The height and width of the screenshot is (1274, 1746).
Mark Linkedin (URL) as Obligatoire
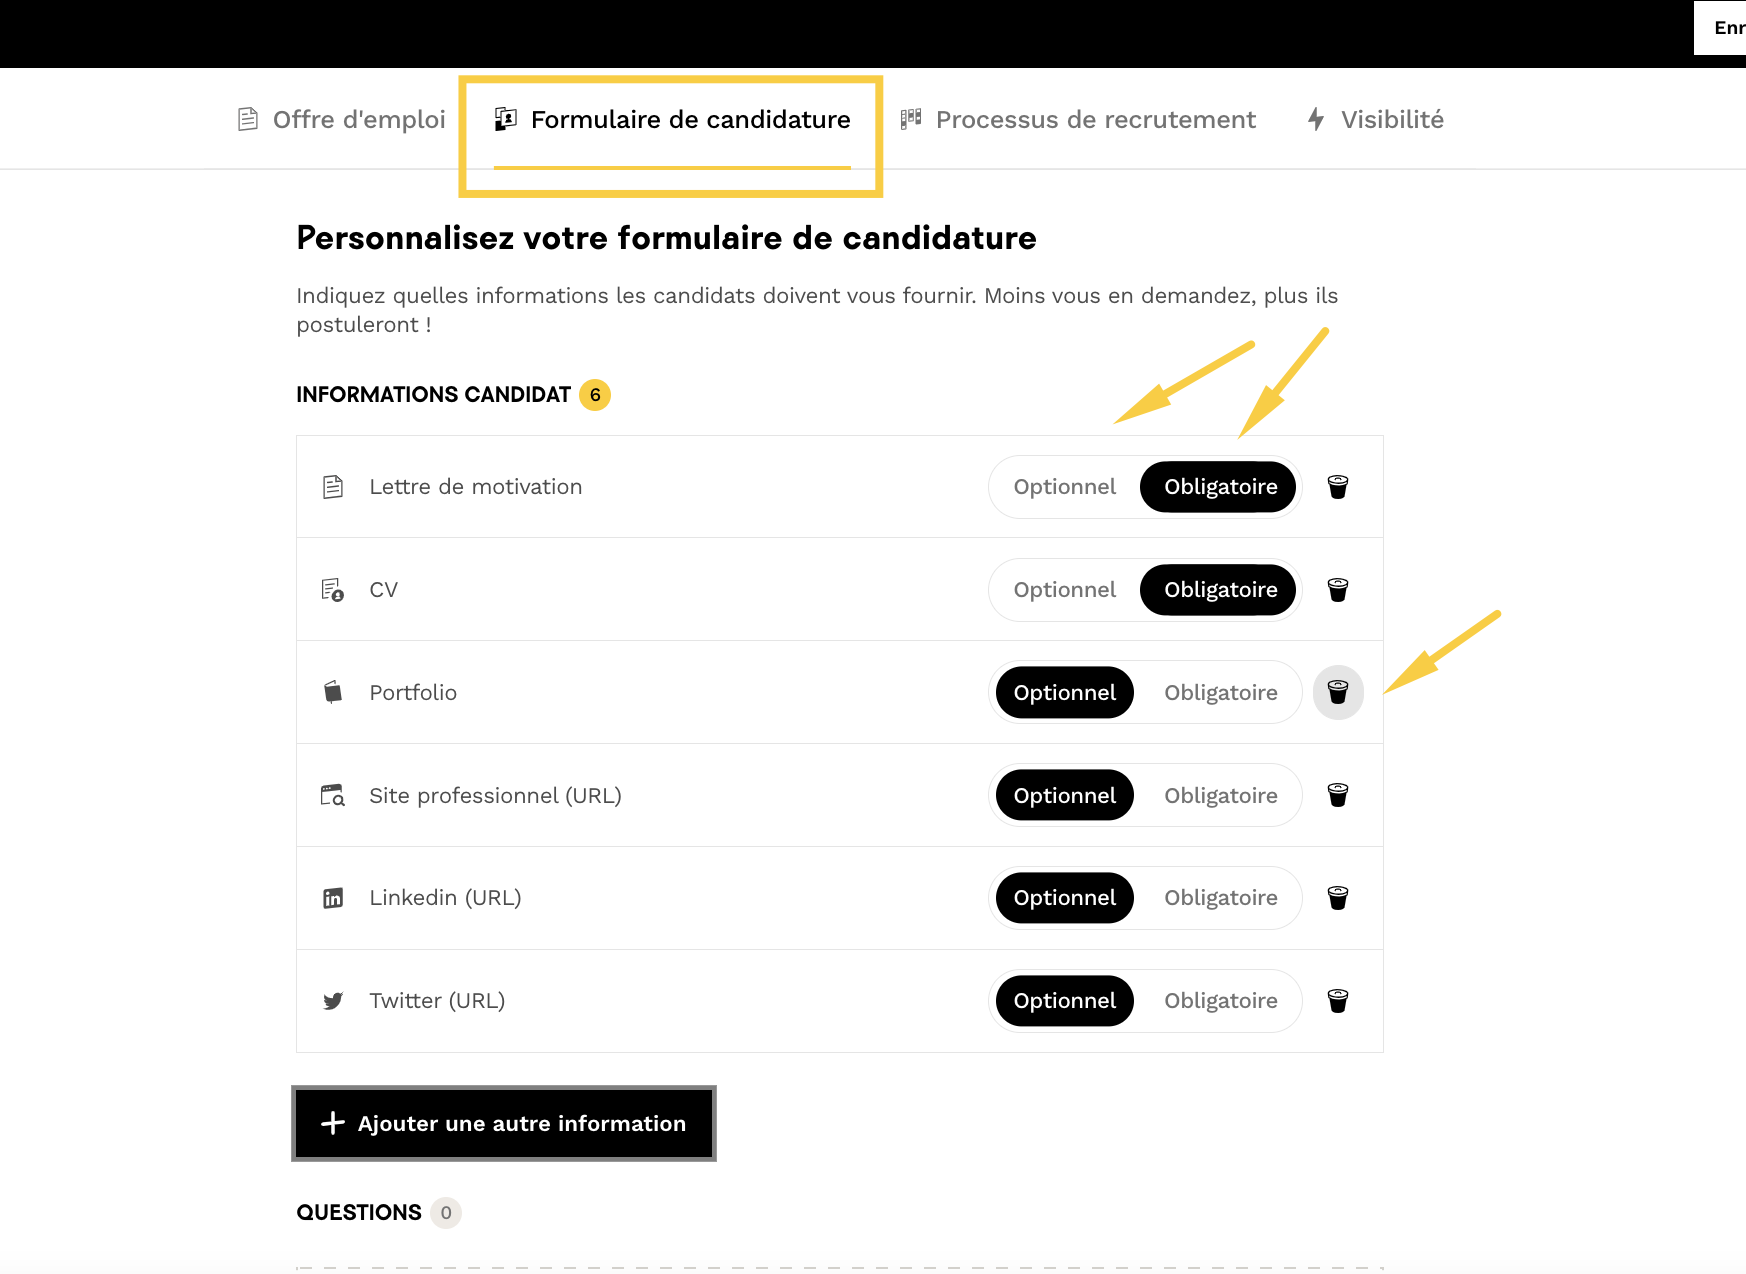(x=1220, y=898)
